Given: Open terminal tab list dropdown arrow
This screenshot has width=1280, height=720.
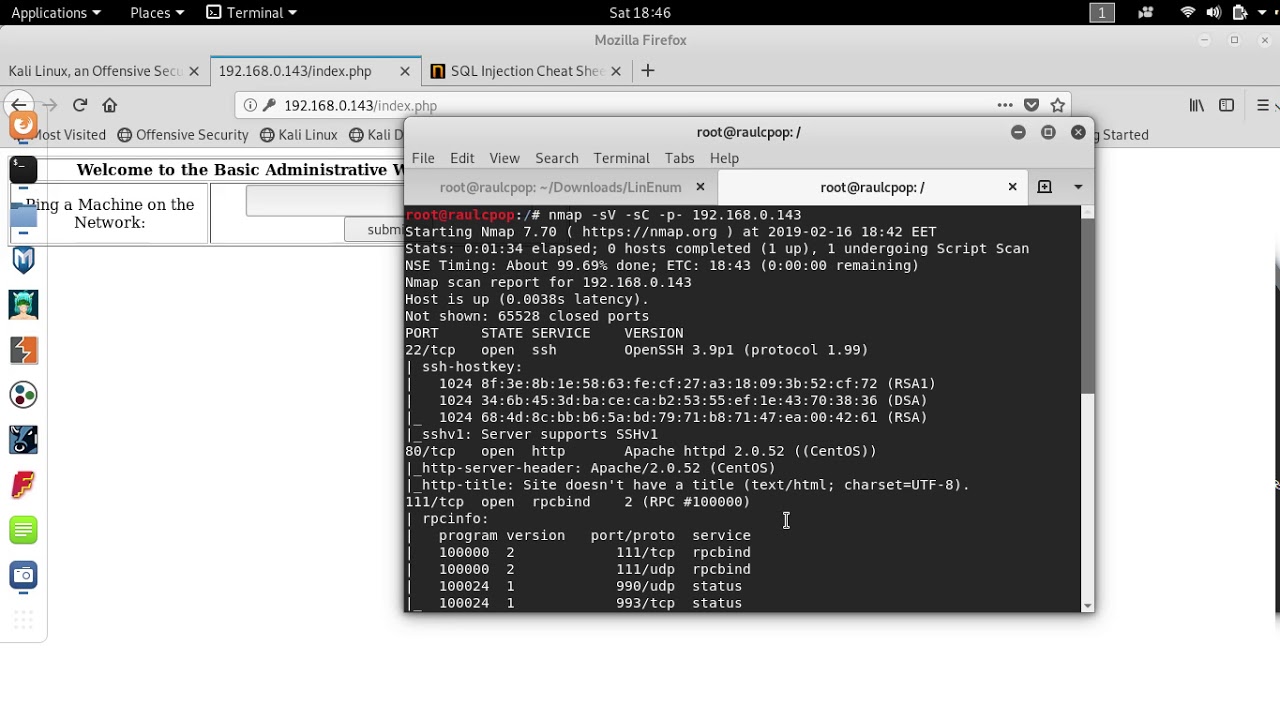Looking at the screenshot, I should pyautogui.click(x=1078, y=187).
